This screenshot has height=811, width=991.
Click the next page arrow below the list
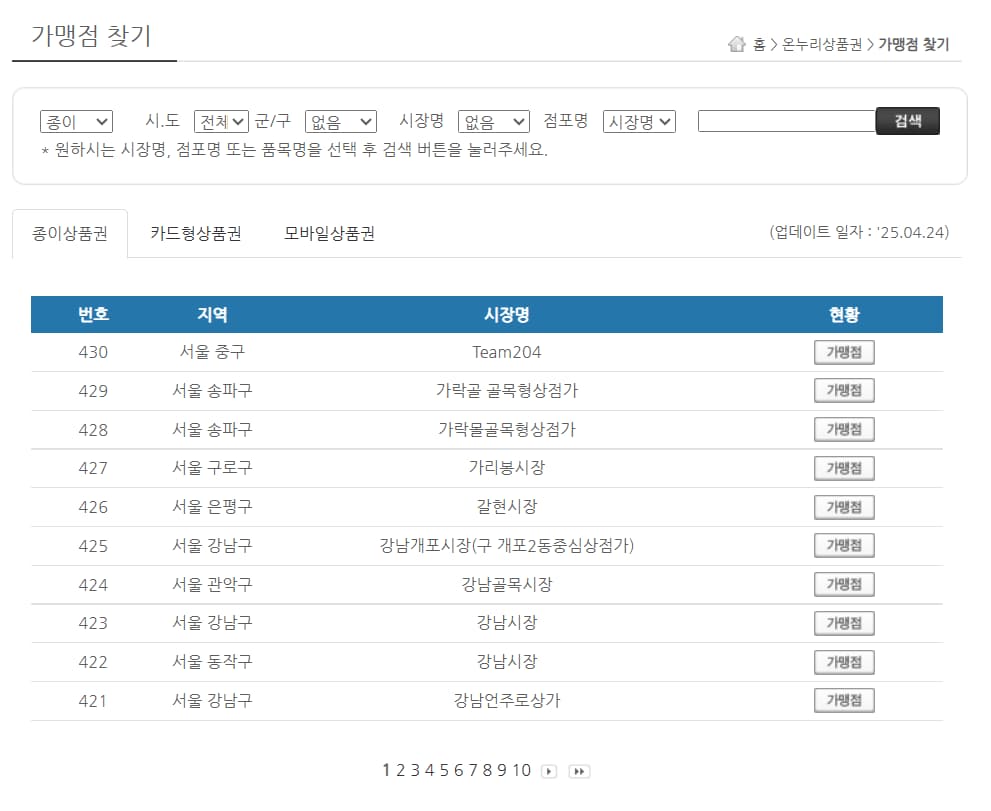click(x=548, y=771)
